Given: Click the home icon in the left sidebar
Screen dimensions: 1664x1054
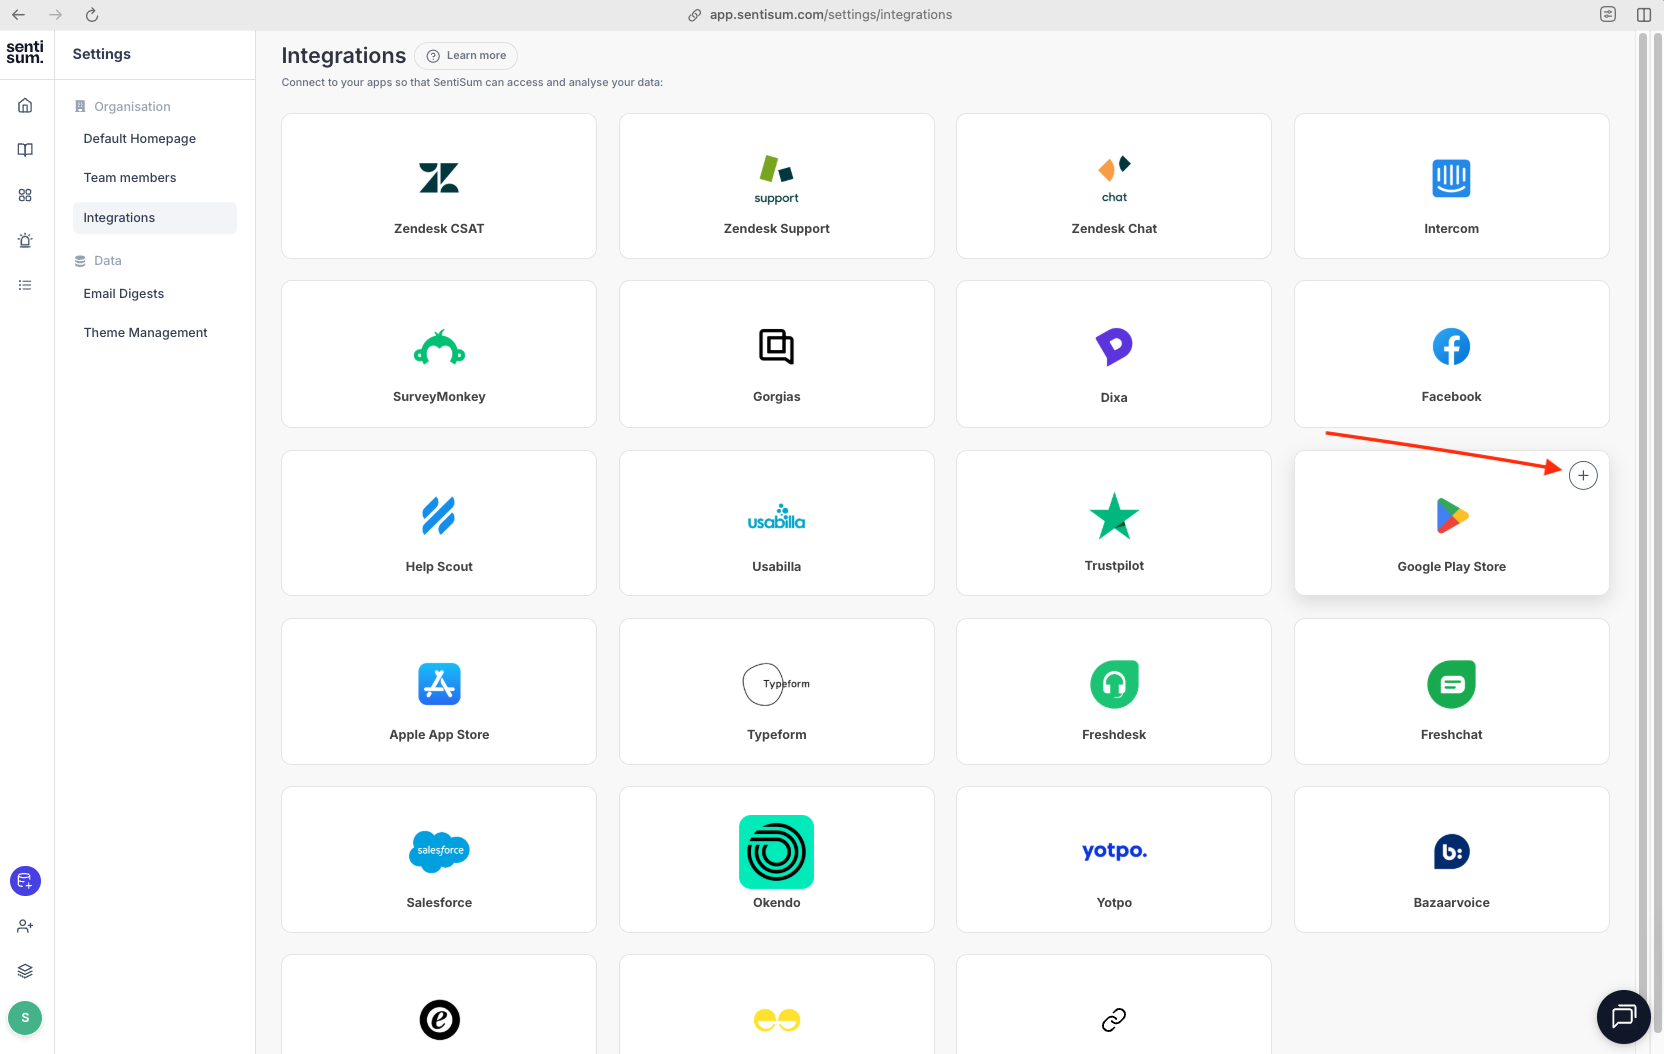Looking at the screenshot, I should [25, 104].
